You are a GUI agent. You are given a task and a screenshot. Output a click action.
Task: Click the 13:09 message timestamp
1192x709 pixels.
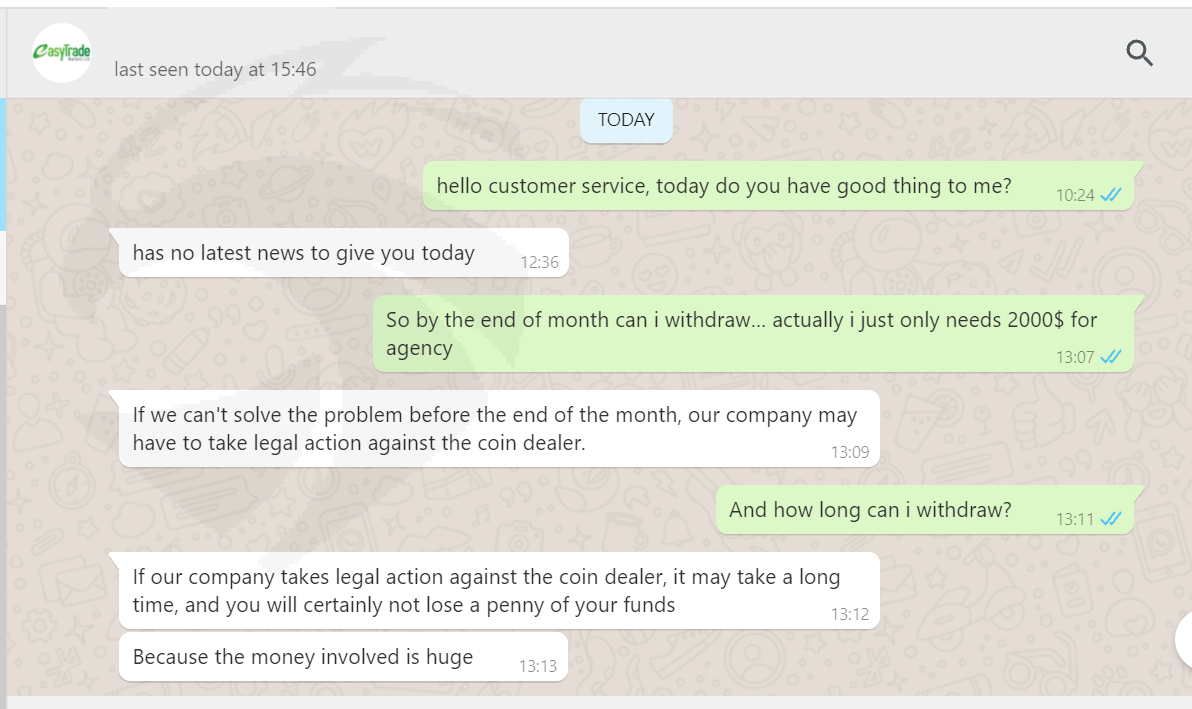point(850,452)
